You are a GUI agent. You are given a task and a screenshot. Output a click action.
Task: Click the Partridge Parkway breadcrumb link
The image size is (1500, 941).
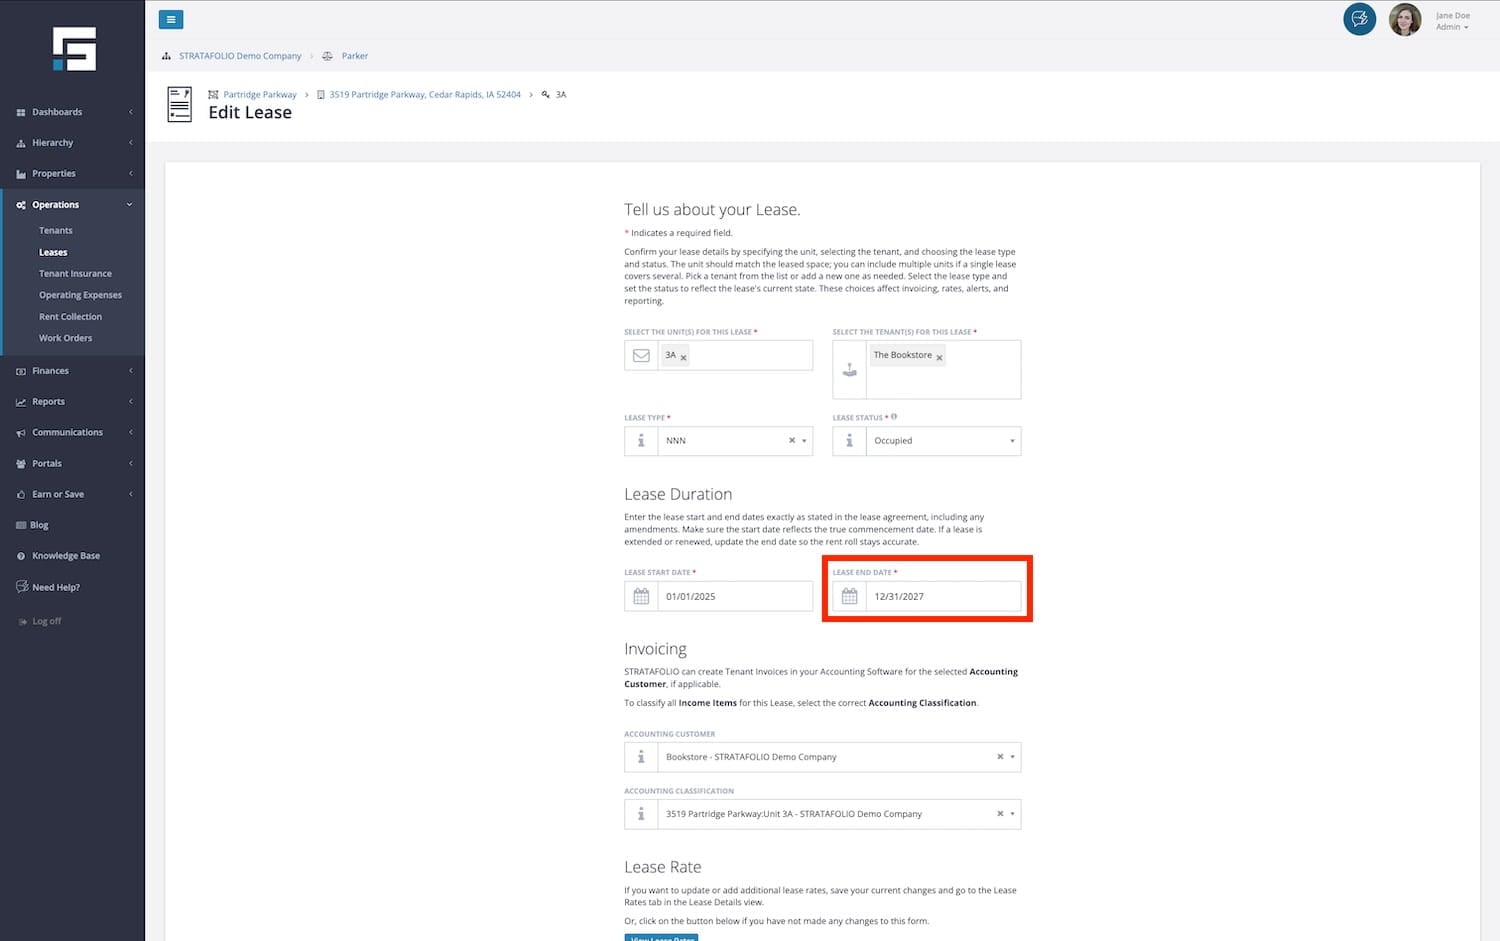(x=259, y=95)
